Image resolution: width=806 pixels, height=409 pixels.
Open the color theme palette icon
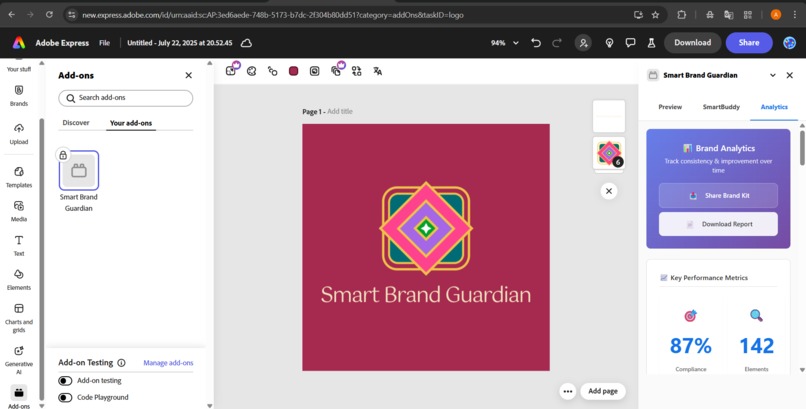251,71
